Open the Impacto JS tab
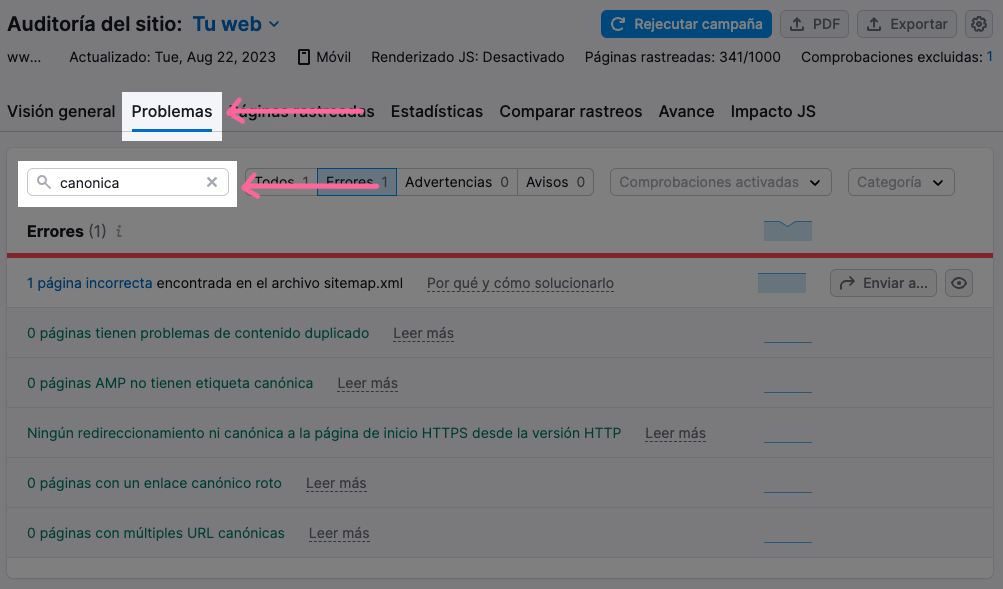 point(772,111)
